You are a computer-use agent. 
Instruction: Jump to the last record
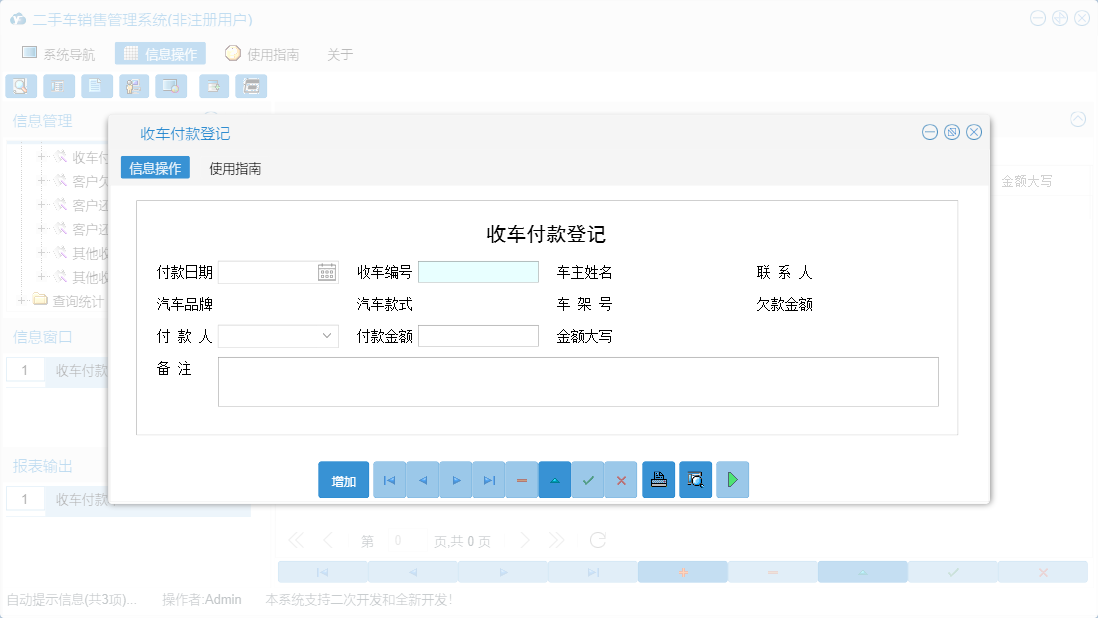[x=488, y=479]
